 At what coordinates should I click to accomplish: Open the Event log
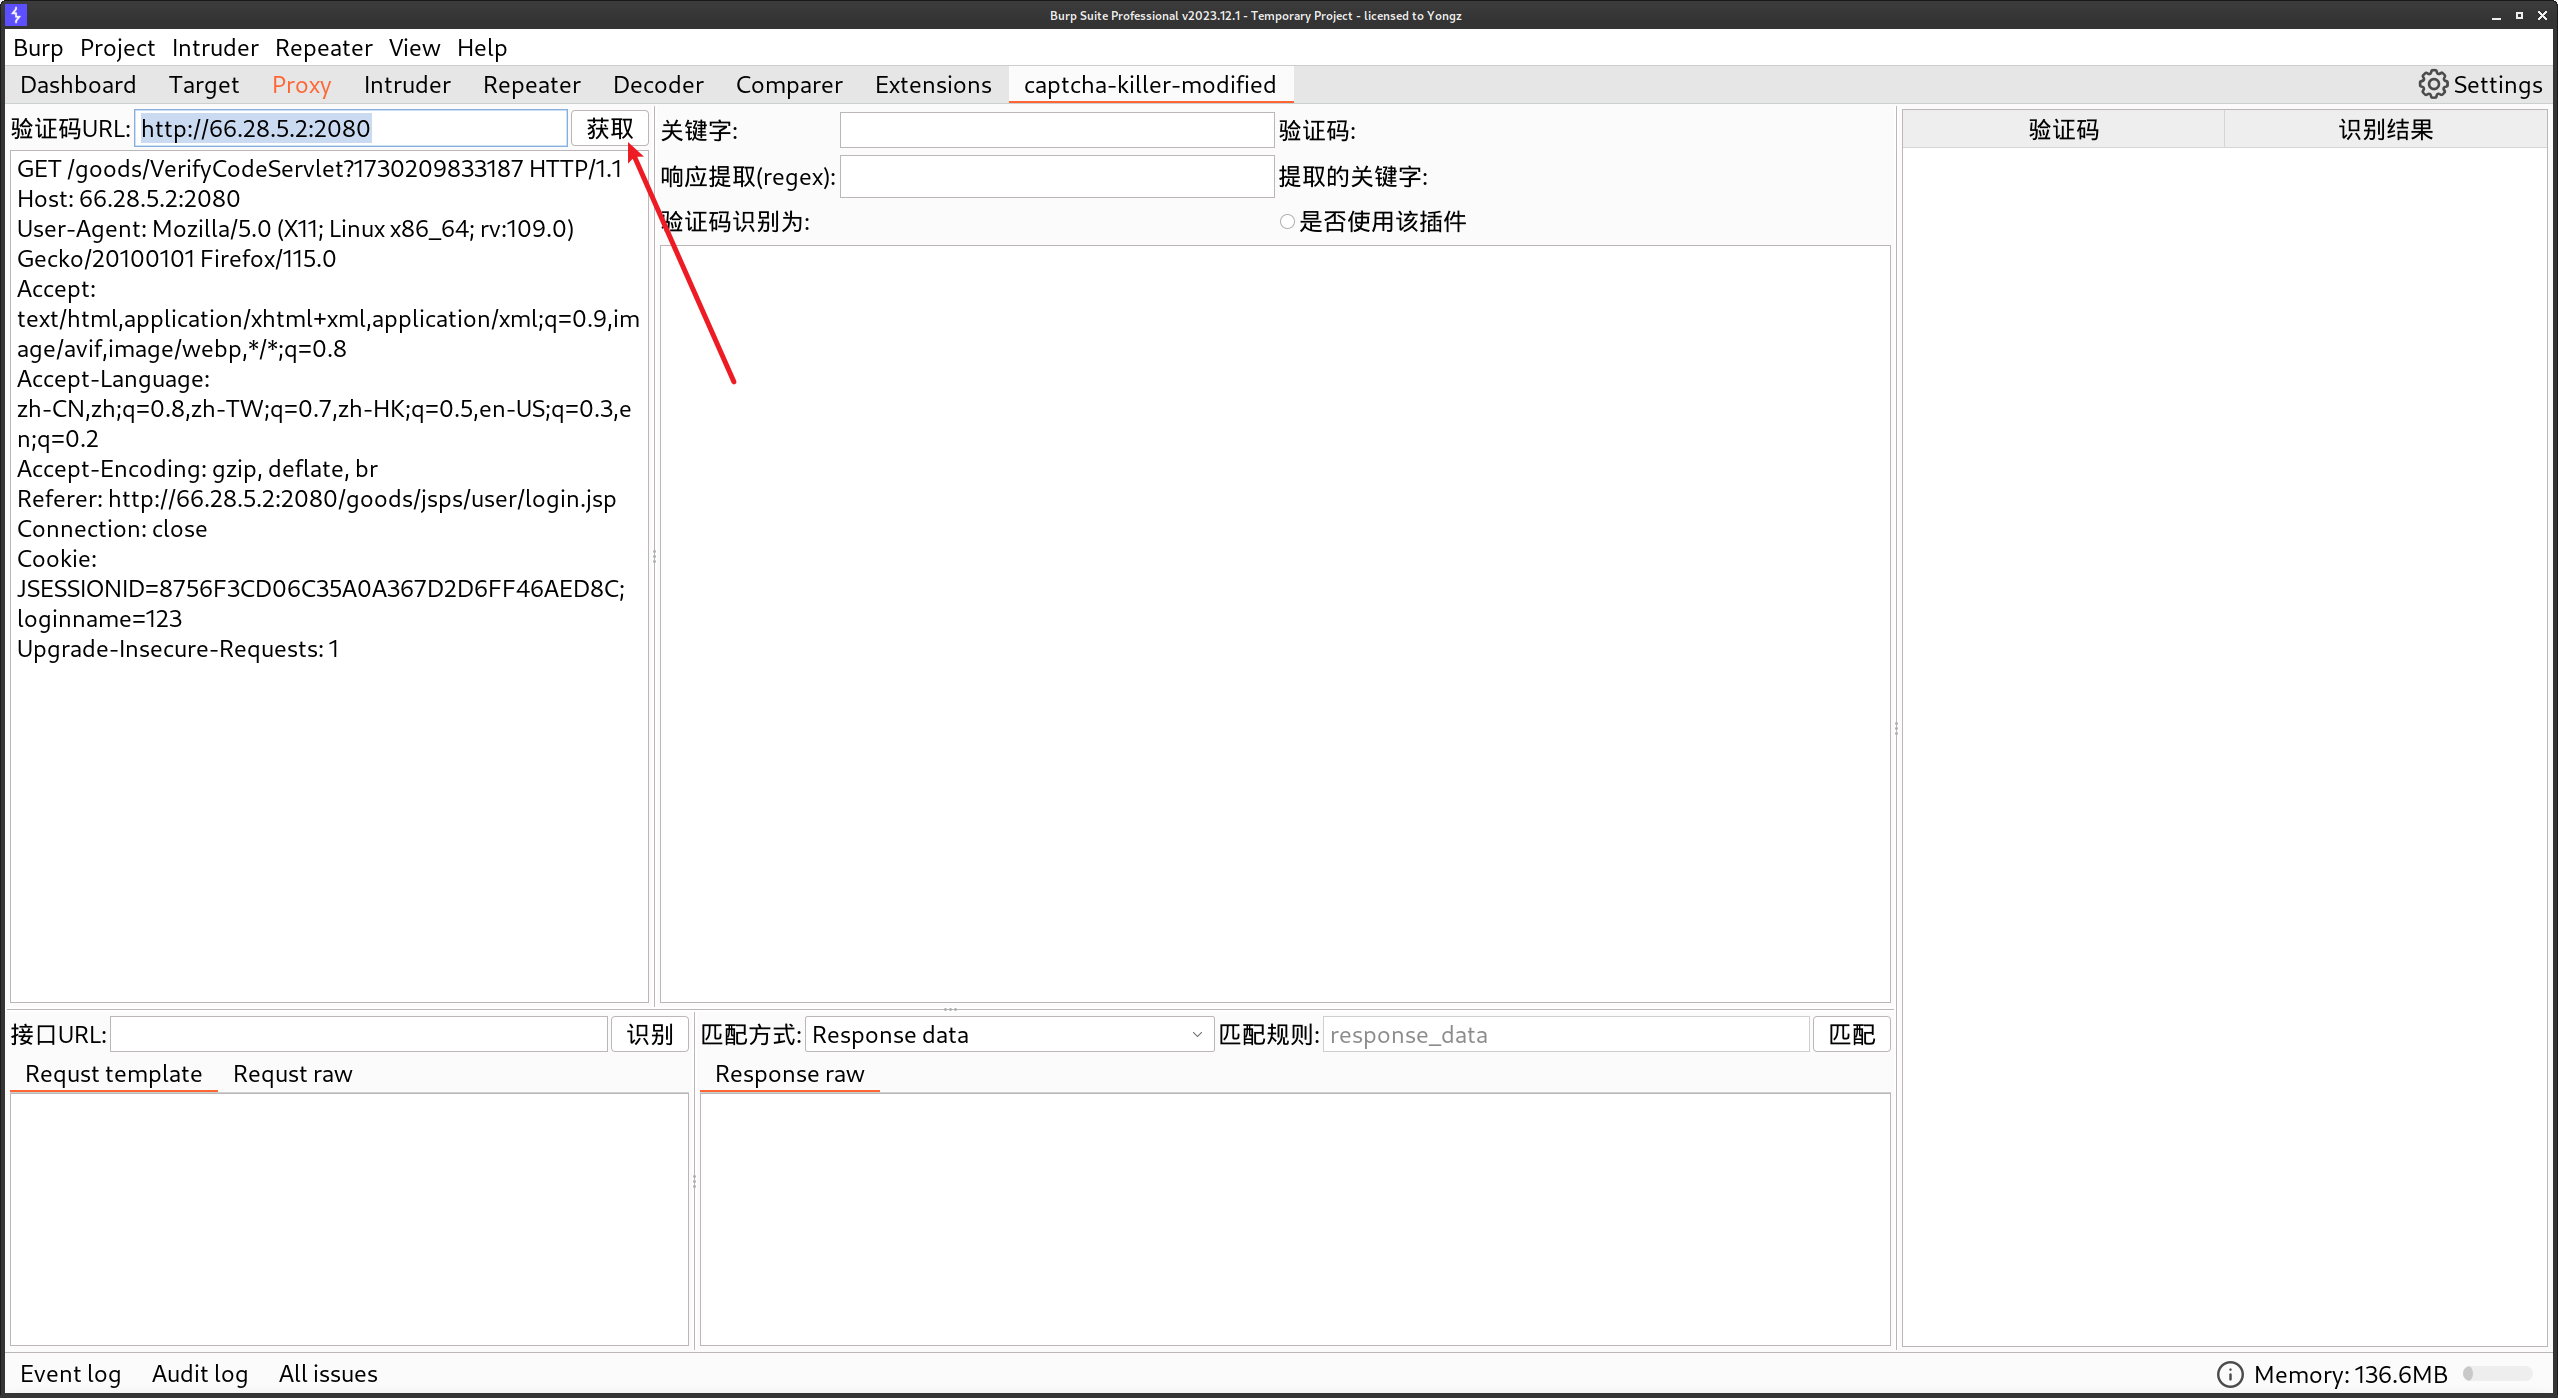click(x=70, y=1374)
